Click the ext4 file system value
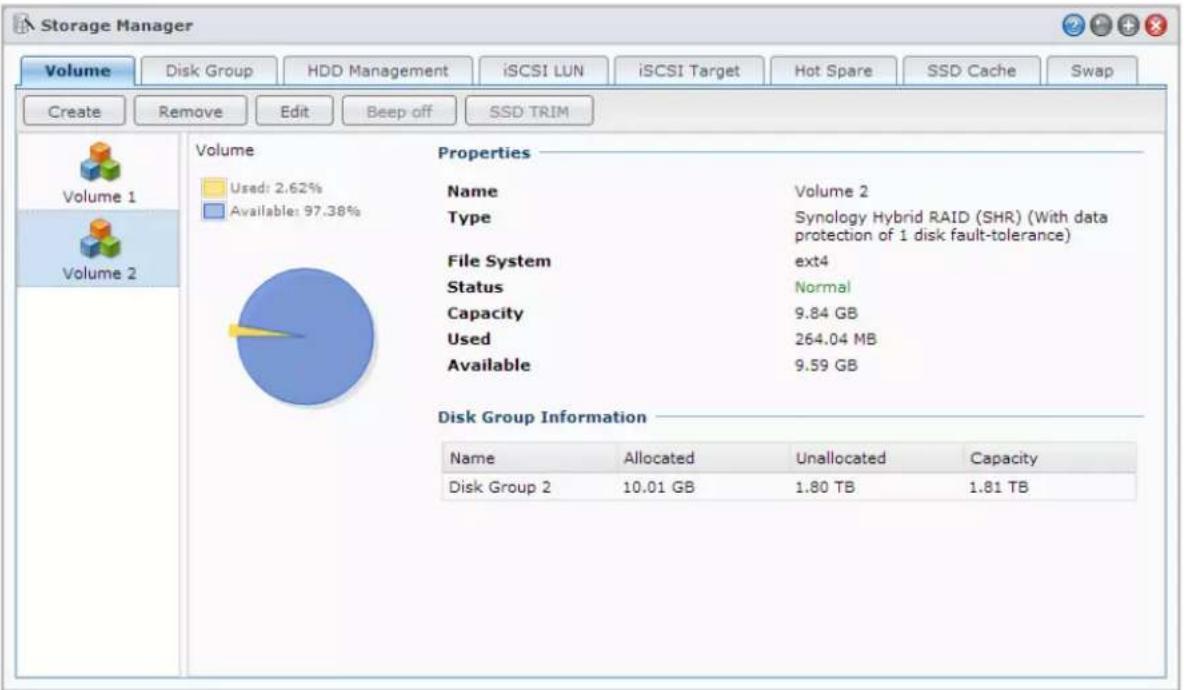 pyautogui.click(x=811, y=261)
